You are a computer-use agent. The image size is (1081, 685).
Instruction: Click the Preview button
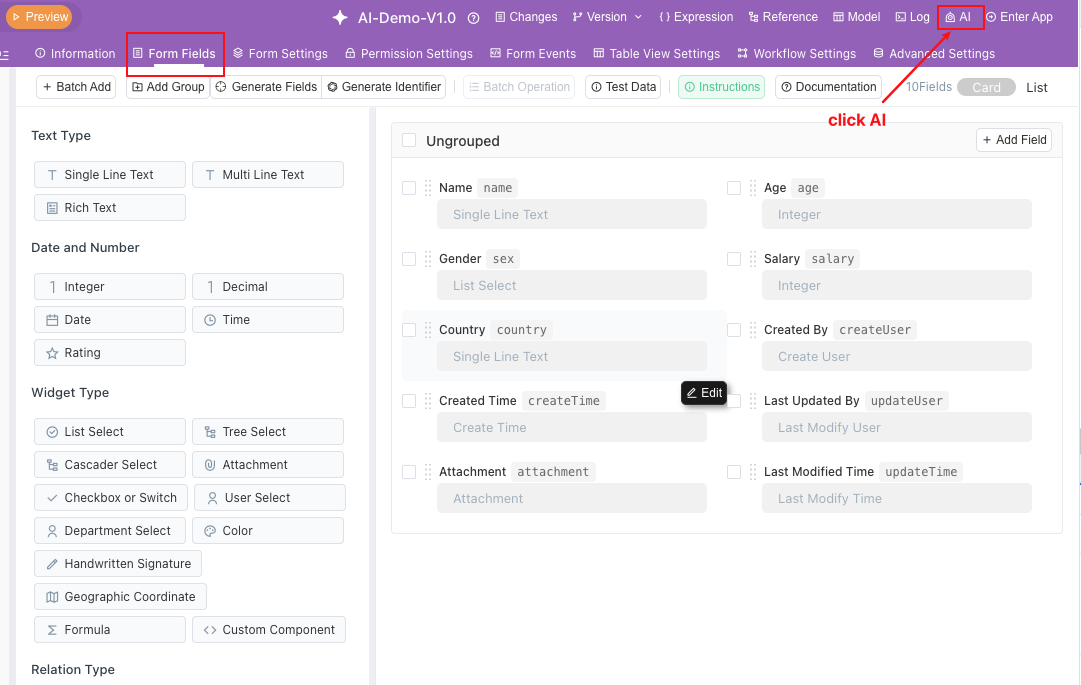tap(39, 17)
